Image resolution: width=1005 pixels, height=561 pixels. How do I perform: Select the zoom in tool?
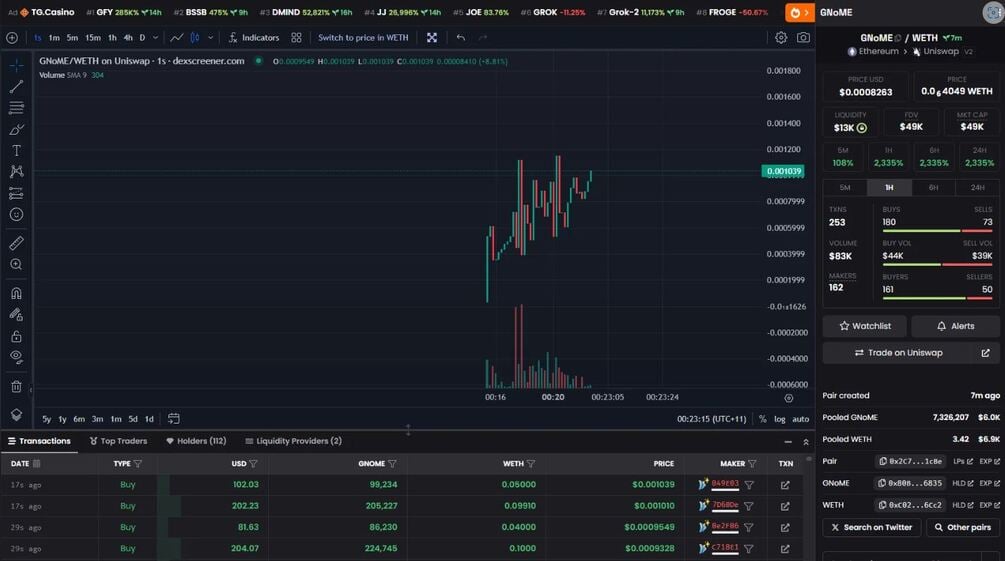click(x=16, y=264)
